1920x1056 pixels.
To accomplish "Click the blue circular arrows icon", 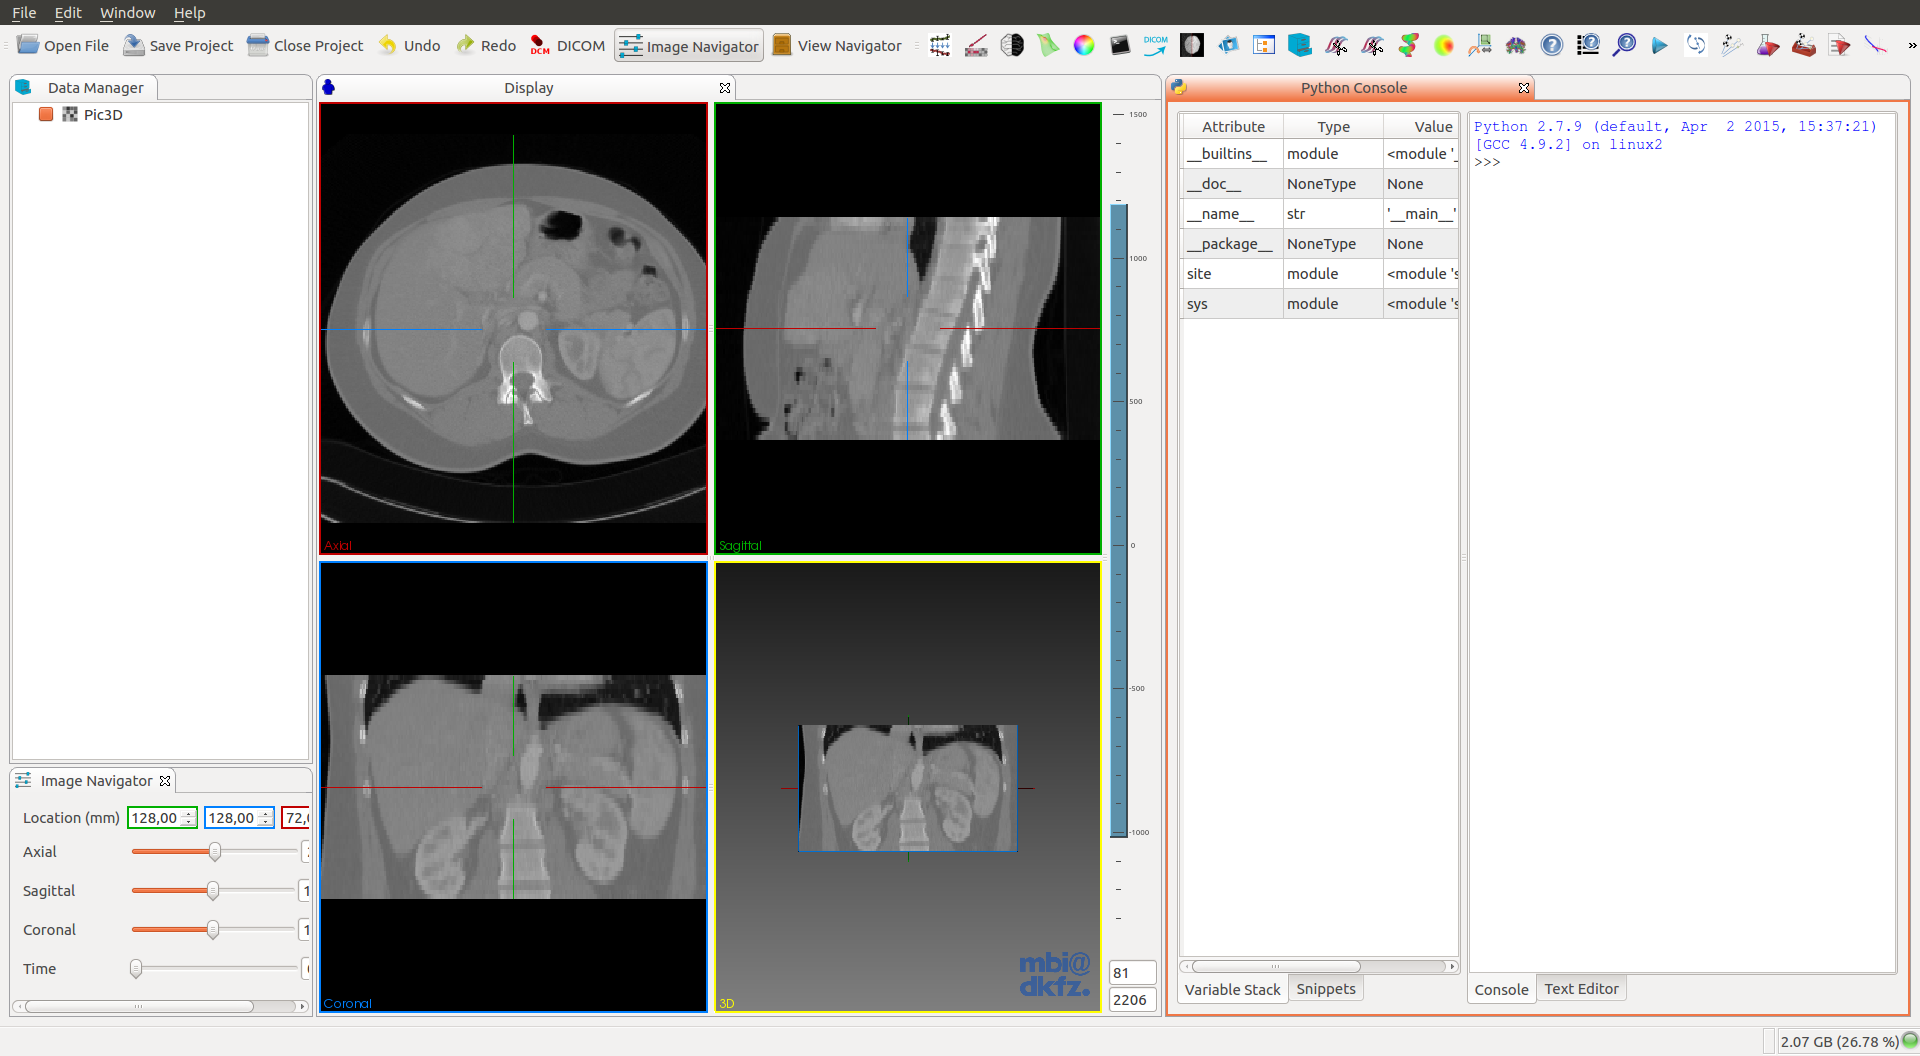I will click(1696, 45).
